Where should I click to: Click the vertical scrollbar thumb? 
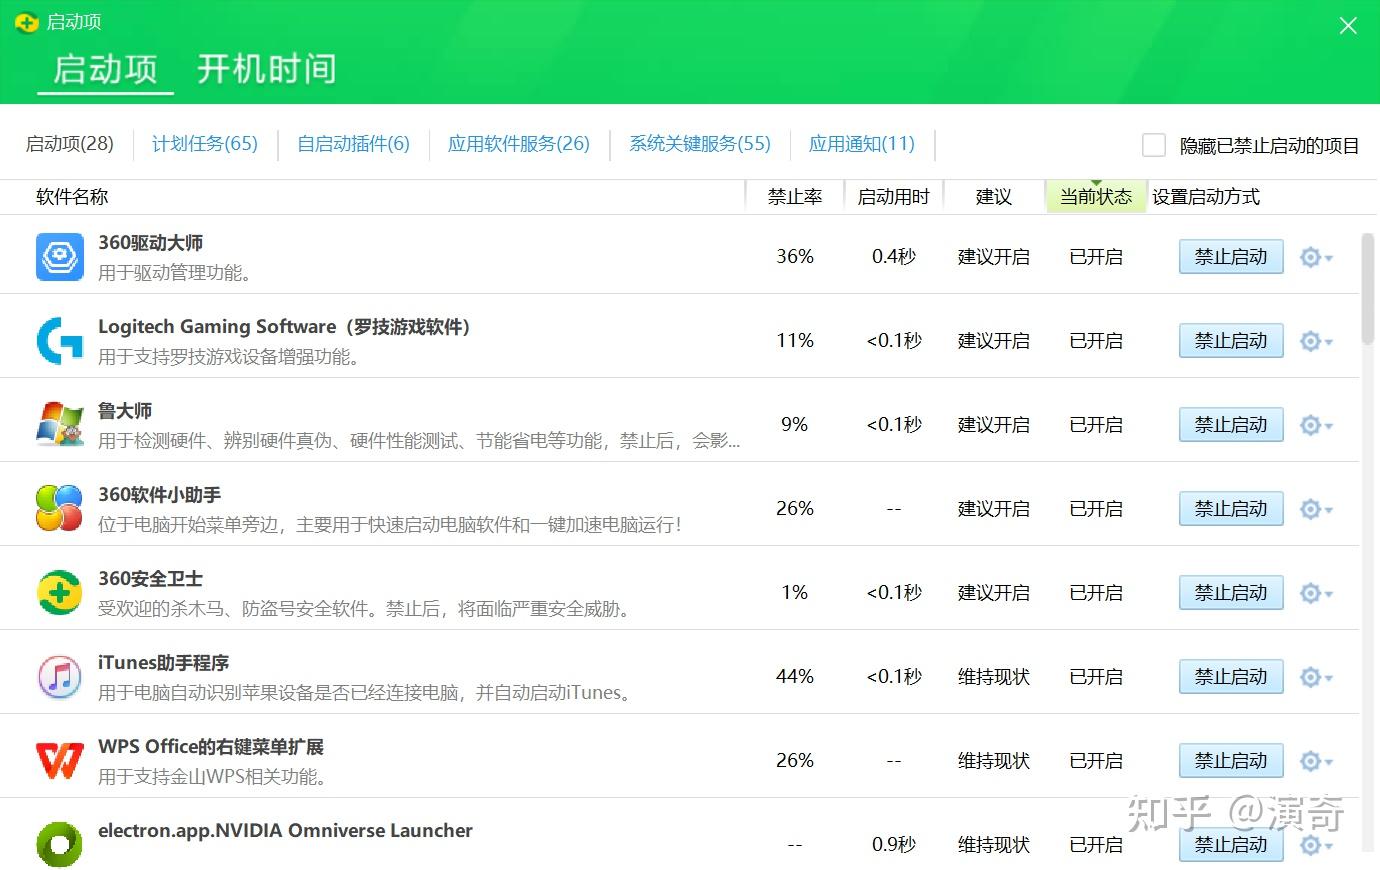click(x=1368, y=288)
